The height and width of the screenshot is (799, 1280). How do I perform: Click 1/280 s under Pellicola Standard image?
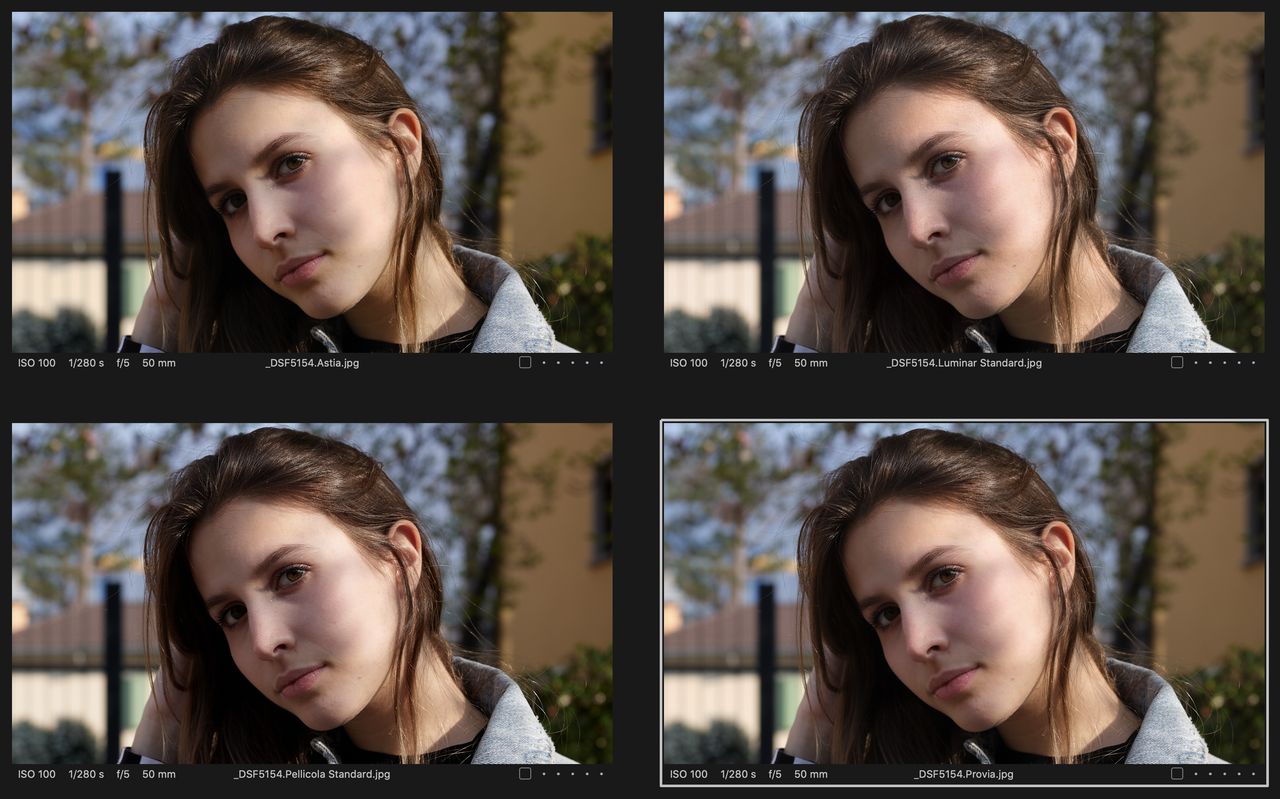click(86, 774)
